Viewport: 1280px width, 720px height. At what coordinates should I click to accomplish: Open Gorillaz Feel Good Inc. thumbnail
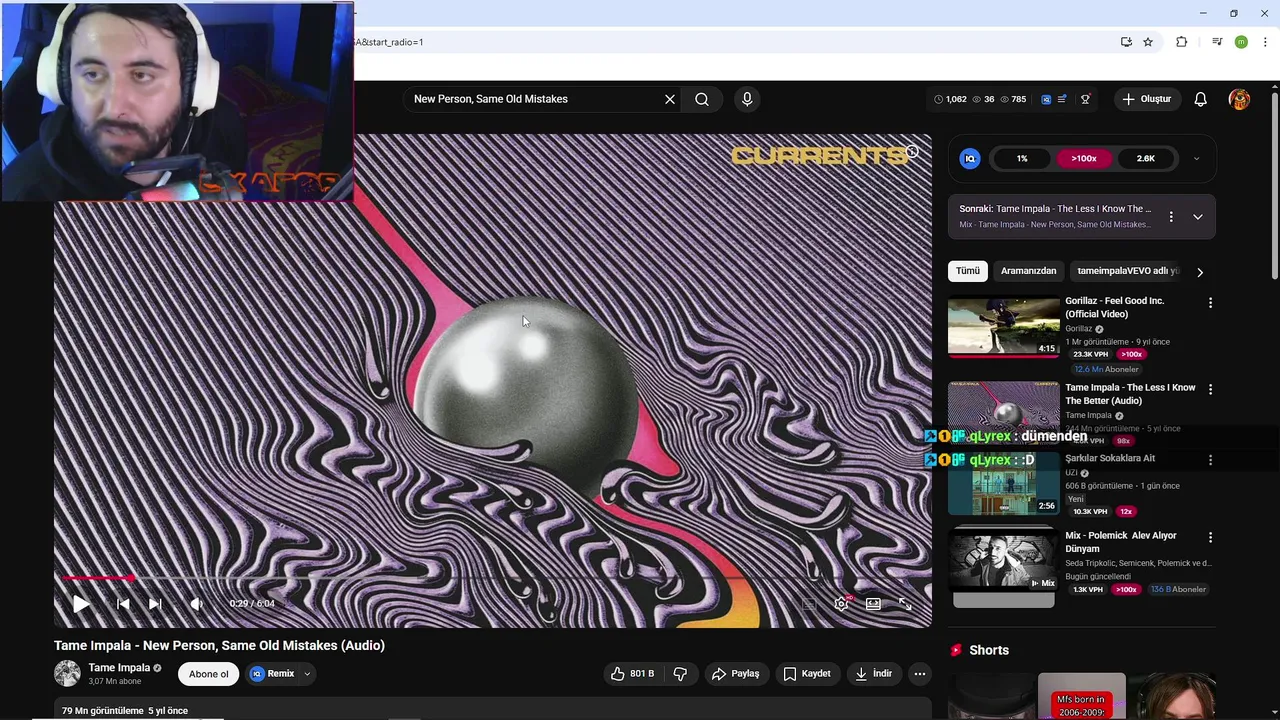click(x=1003, y=326)
